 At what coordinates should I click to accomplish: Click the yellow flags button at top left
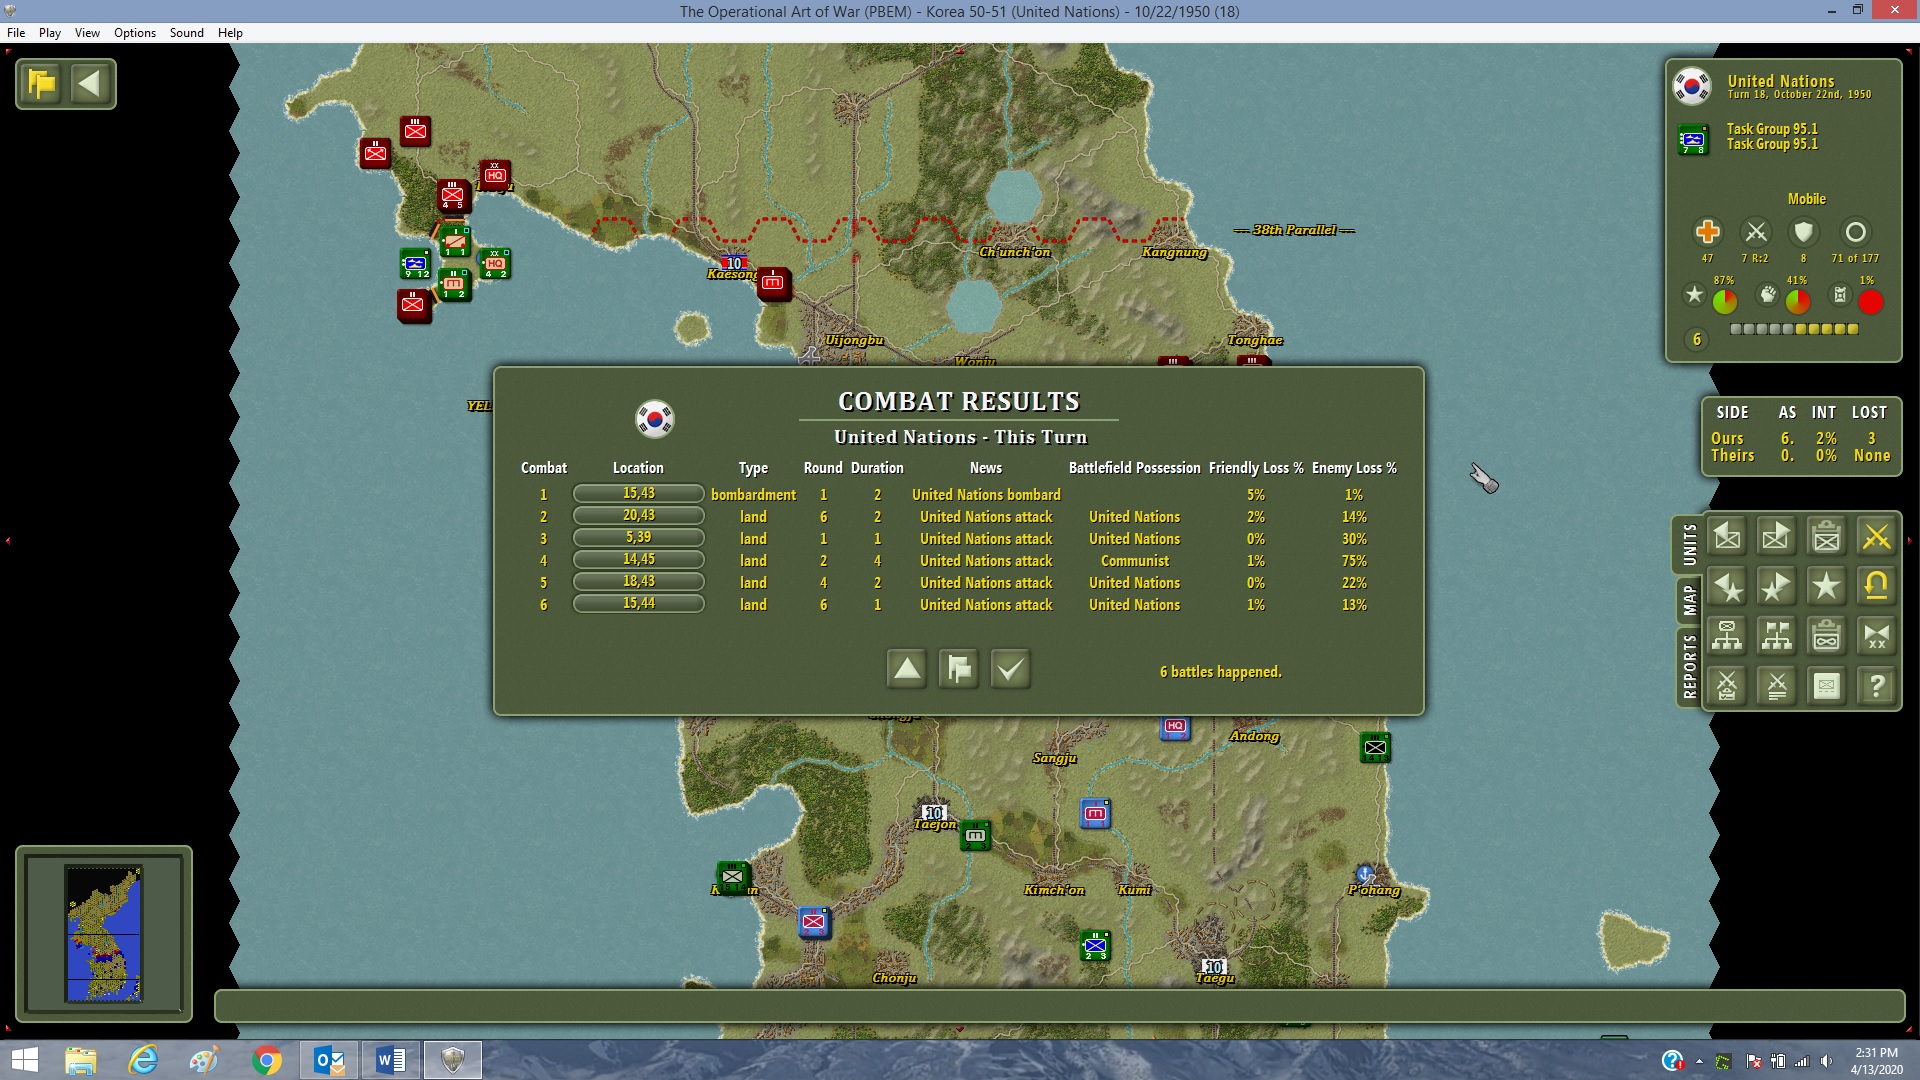tap(42, 84)
